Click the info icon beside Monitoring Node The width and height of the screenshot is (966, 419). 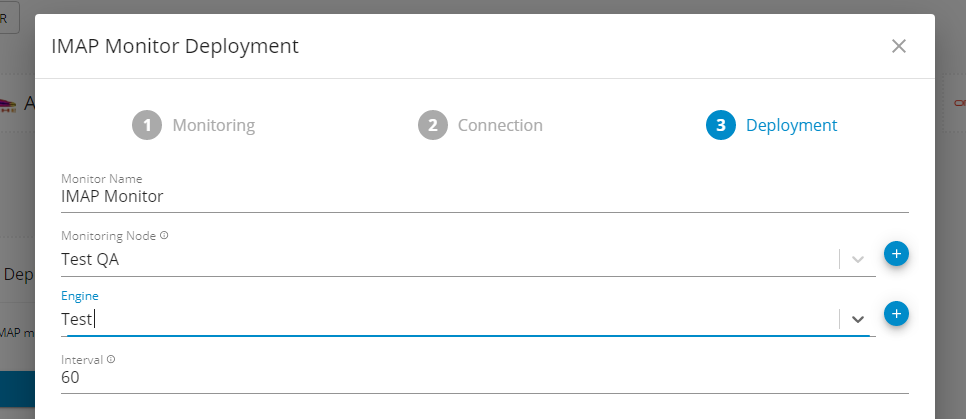coord(164,236)
